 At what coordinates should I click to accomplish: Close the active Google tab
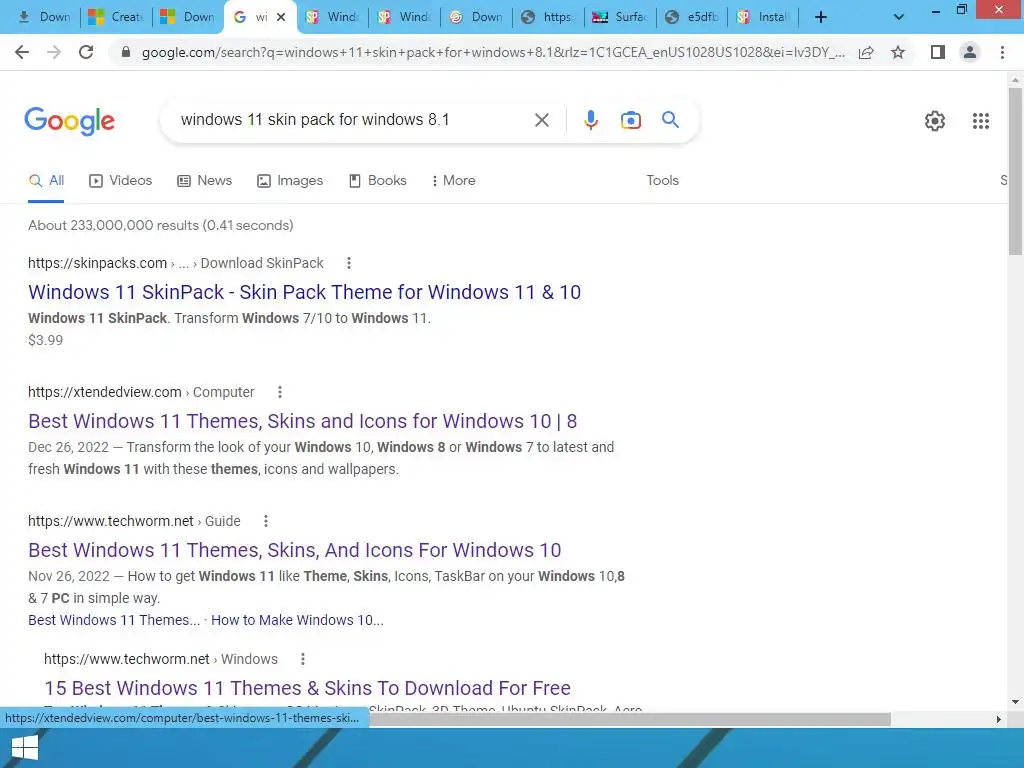coord(281,17)
